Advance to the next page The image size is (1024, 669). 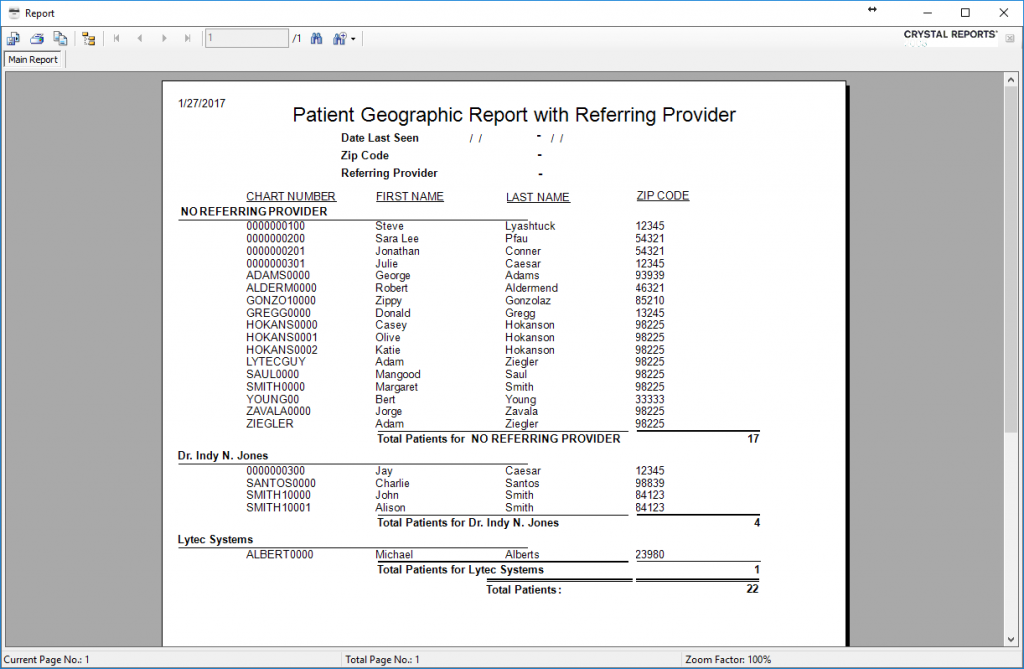pos(164,38)
